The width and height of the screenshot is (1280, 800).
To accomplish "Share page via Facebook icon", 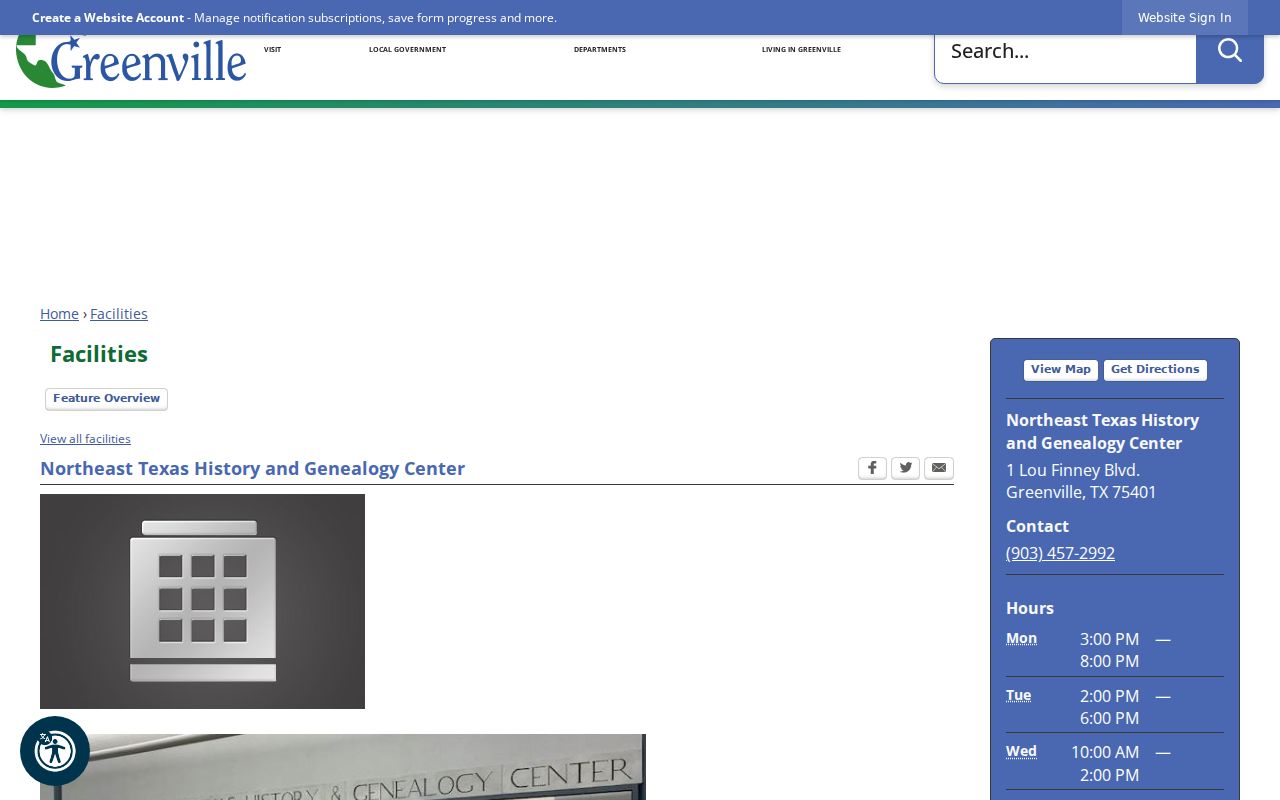I will pos(872,468).
